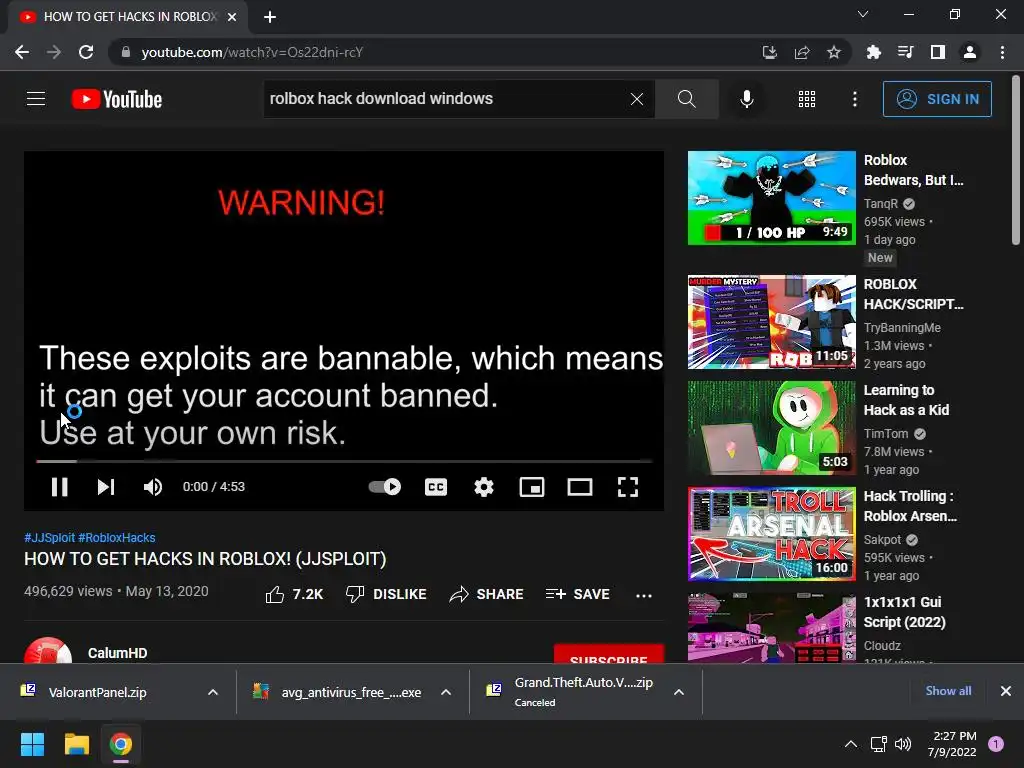This screenshot has height=768, width=1024.
Task: Clear the search box text
Action: [x=637, y=99]
